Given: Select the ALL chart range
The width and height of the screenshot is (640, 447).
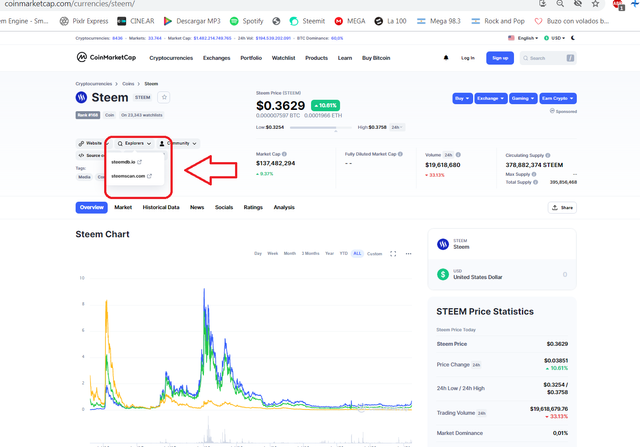Looking at the screenshot, I should pyautogui.click(x=357, y=254).
